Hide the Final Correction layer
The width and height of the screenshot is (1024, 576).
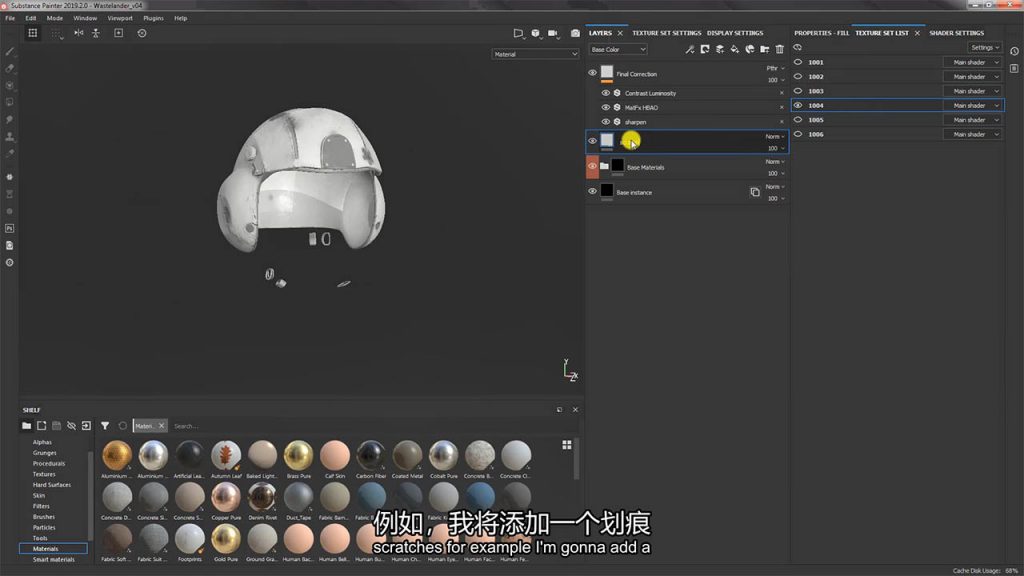(x=592, y=73)
